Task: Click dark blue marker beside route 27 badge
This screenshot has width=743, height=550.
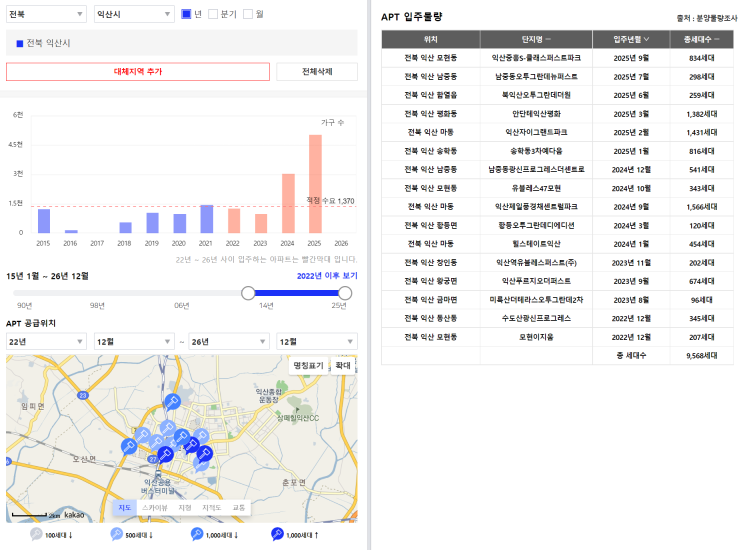Action: (x=165, y=454)
